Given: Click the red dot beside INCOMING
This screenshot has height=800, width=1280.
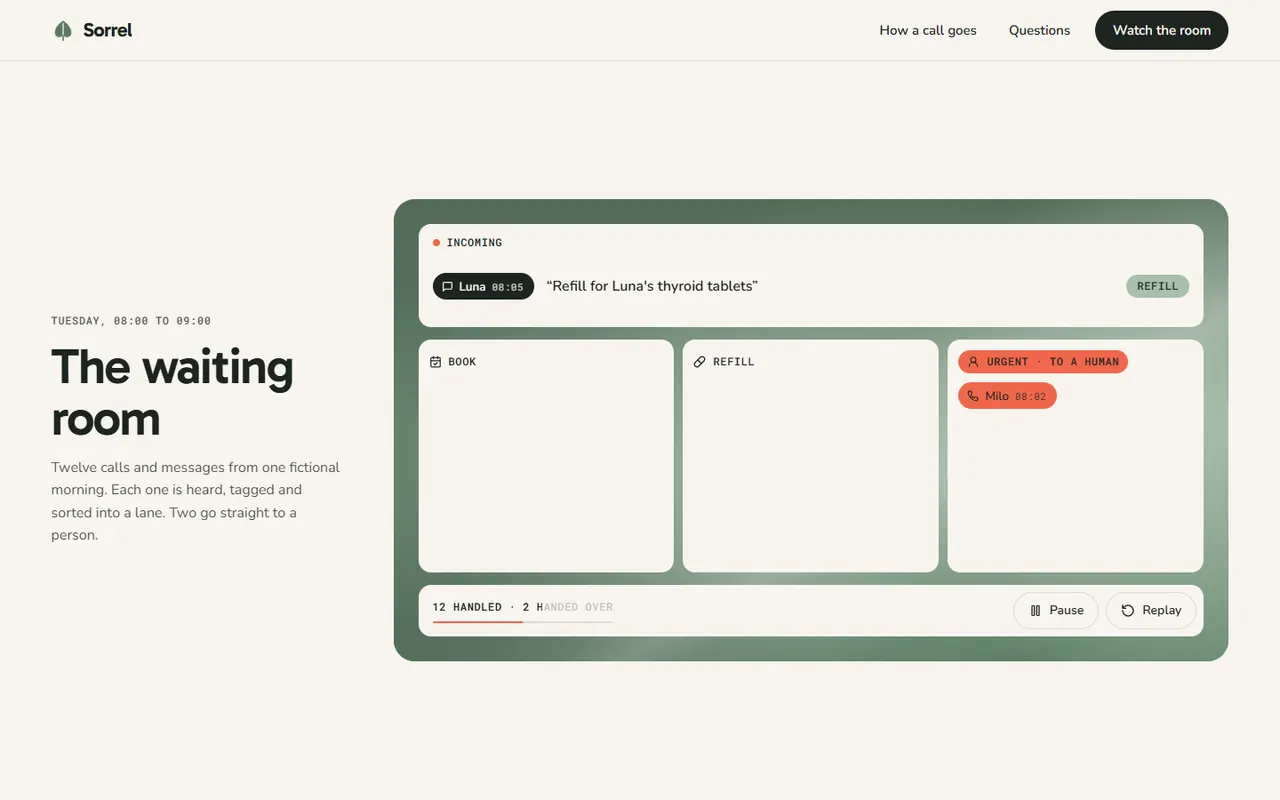Looking at the screenshot, I should click(436, 243).
